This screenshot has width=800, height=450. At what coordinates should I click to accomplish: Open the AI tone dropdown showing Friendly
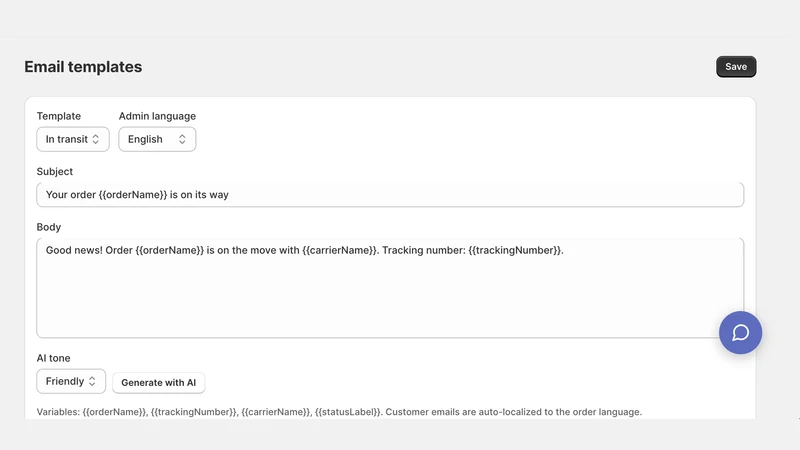[71, 381]
